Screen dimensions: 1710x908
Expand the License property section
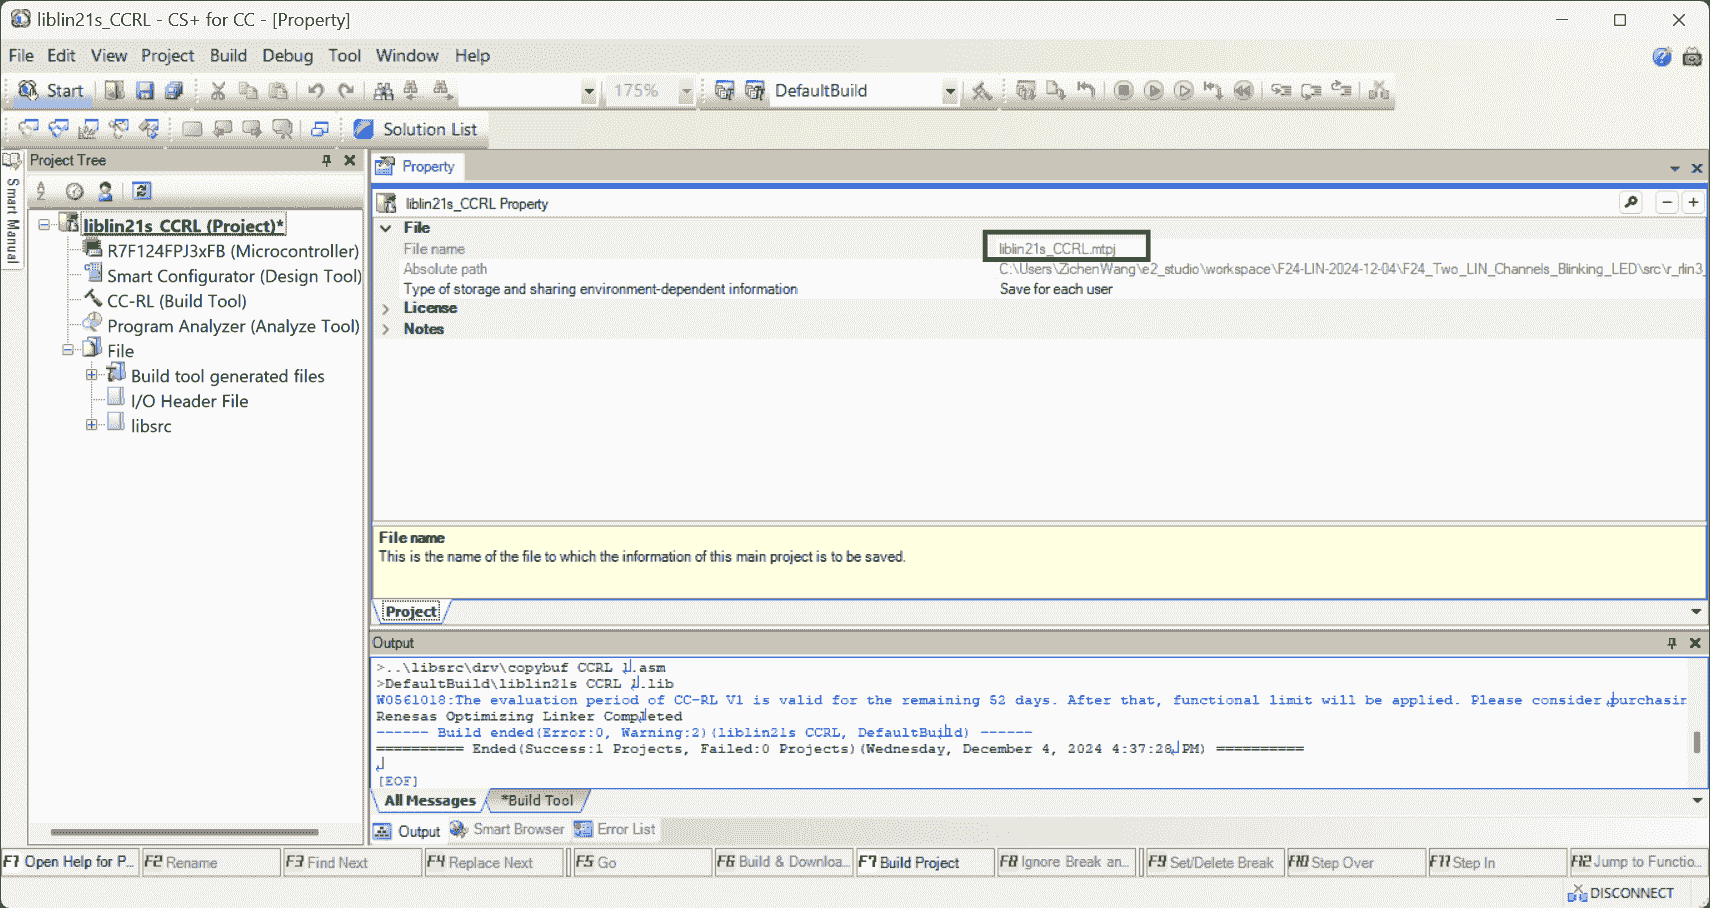pos(386,308)
